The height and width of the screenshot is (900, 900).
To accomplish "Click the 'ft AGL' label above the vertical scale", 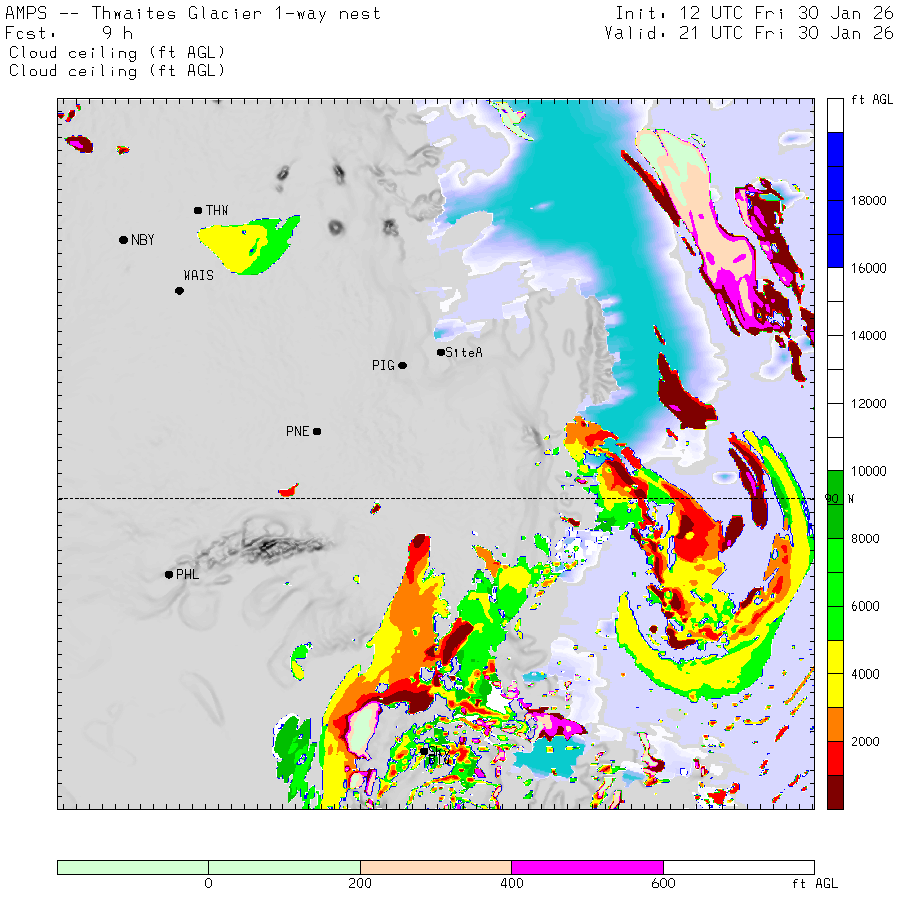I will click(x=872, y=100).
